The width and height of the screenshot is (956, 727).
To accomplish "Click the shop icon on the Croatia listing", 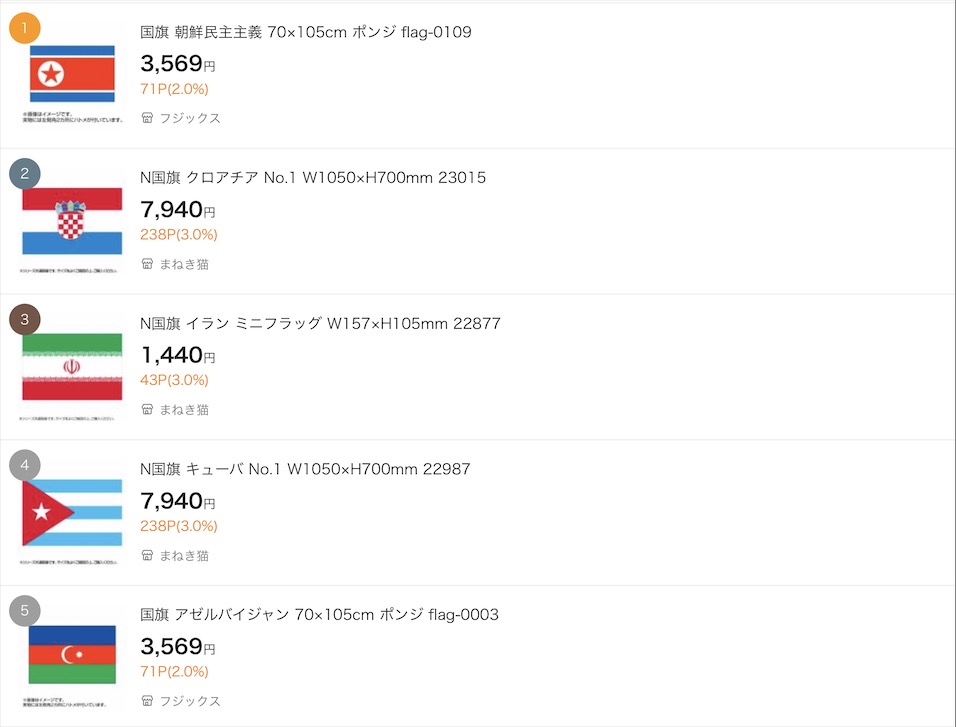I will click(147, 264).
